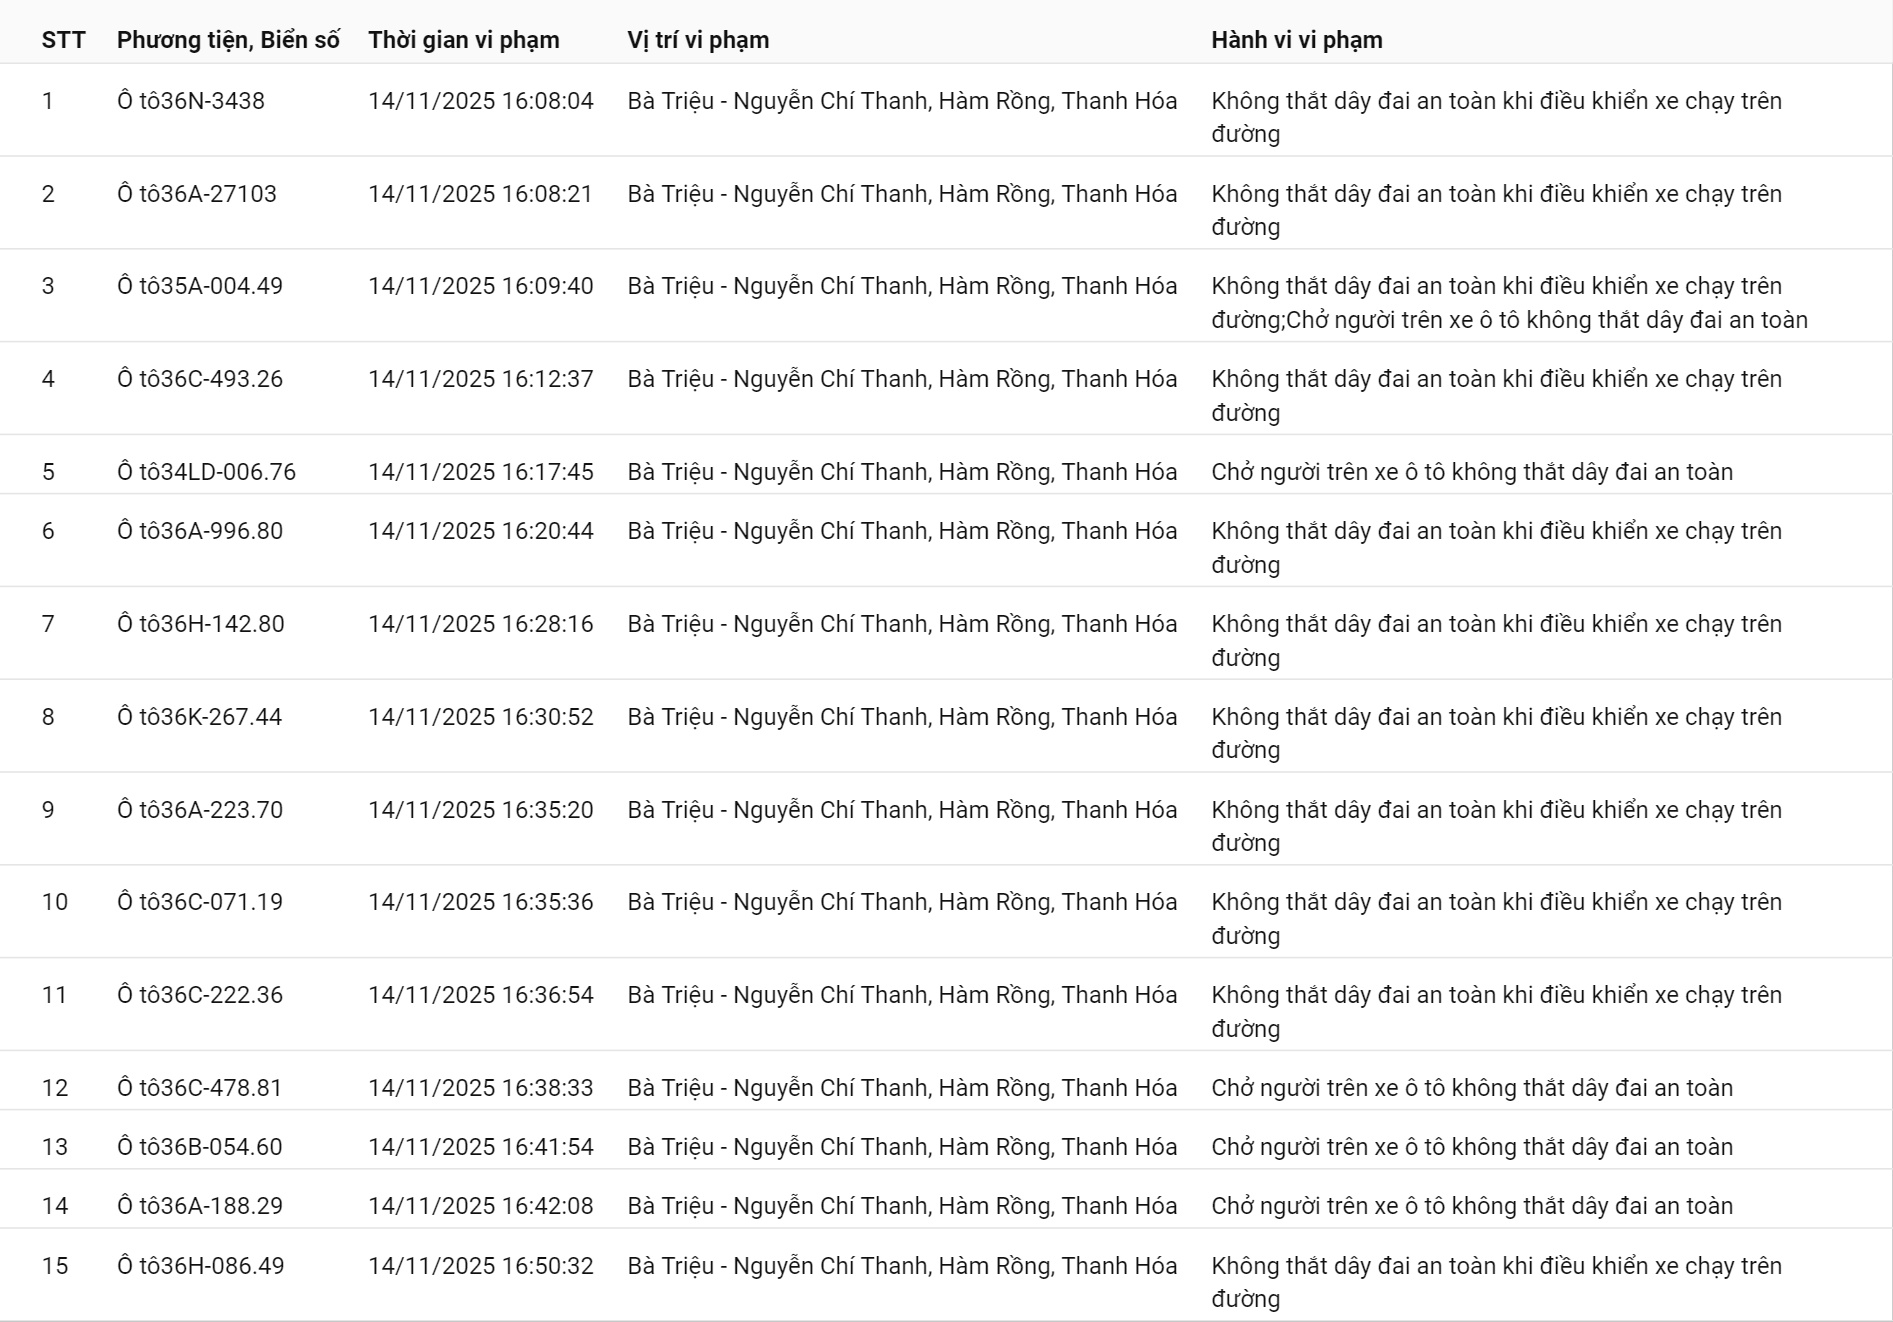
Task: Click the STT column header
Action: pos(63,40)
